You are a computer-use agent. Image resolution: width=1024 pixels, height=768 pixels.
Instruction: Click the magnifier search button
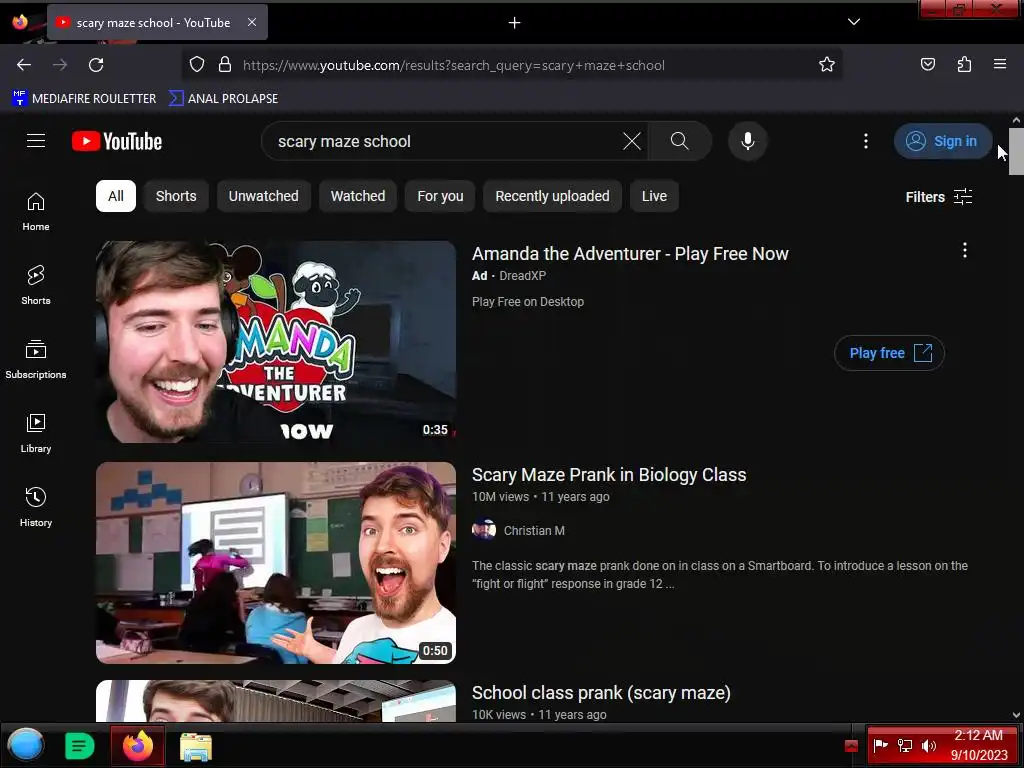point(679,141)
